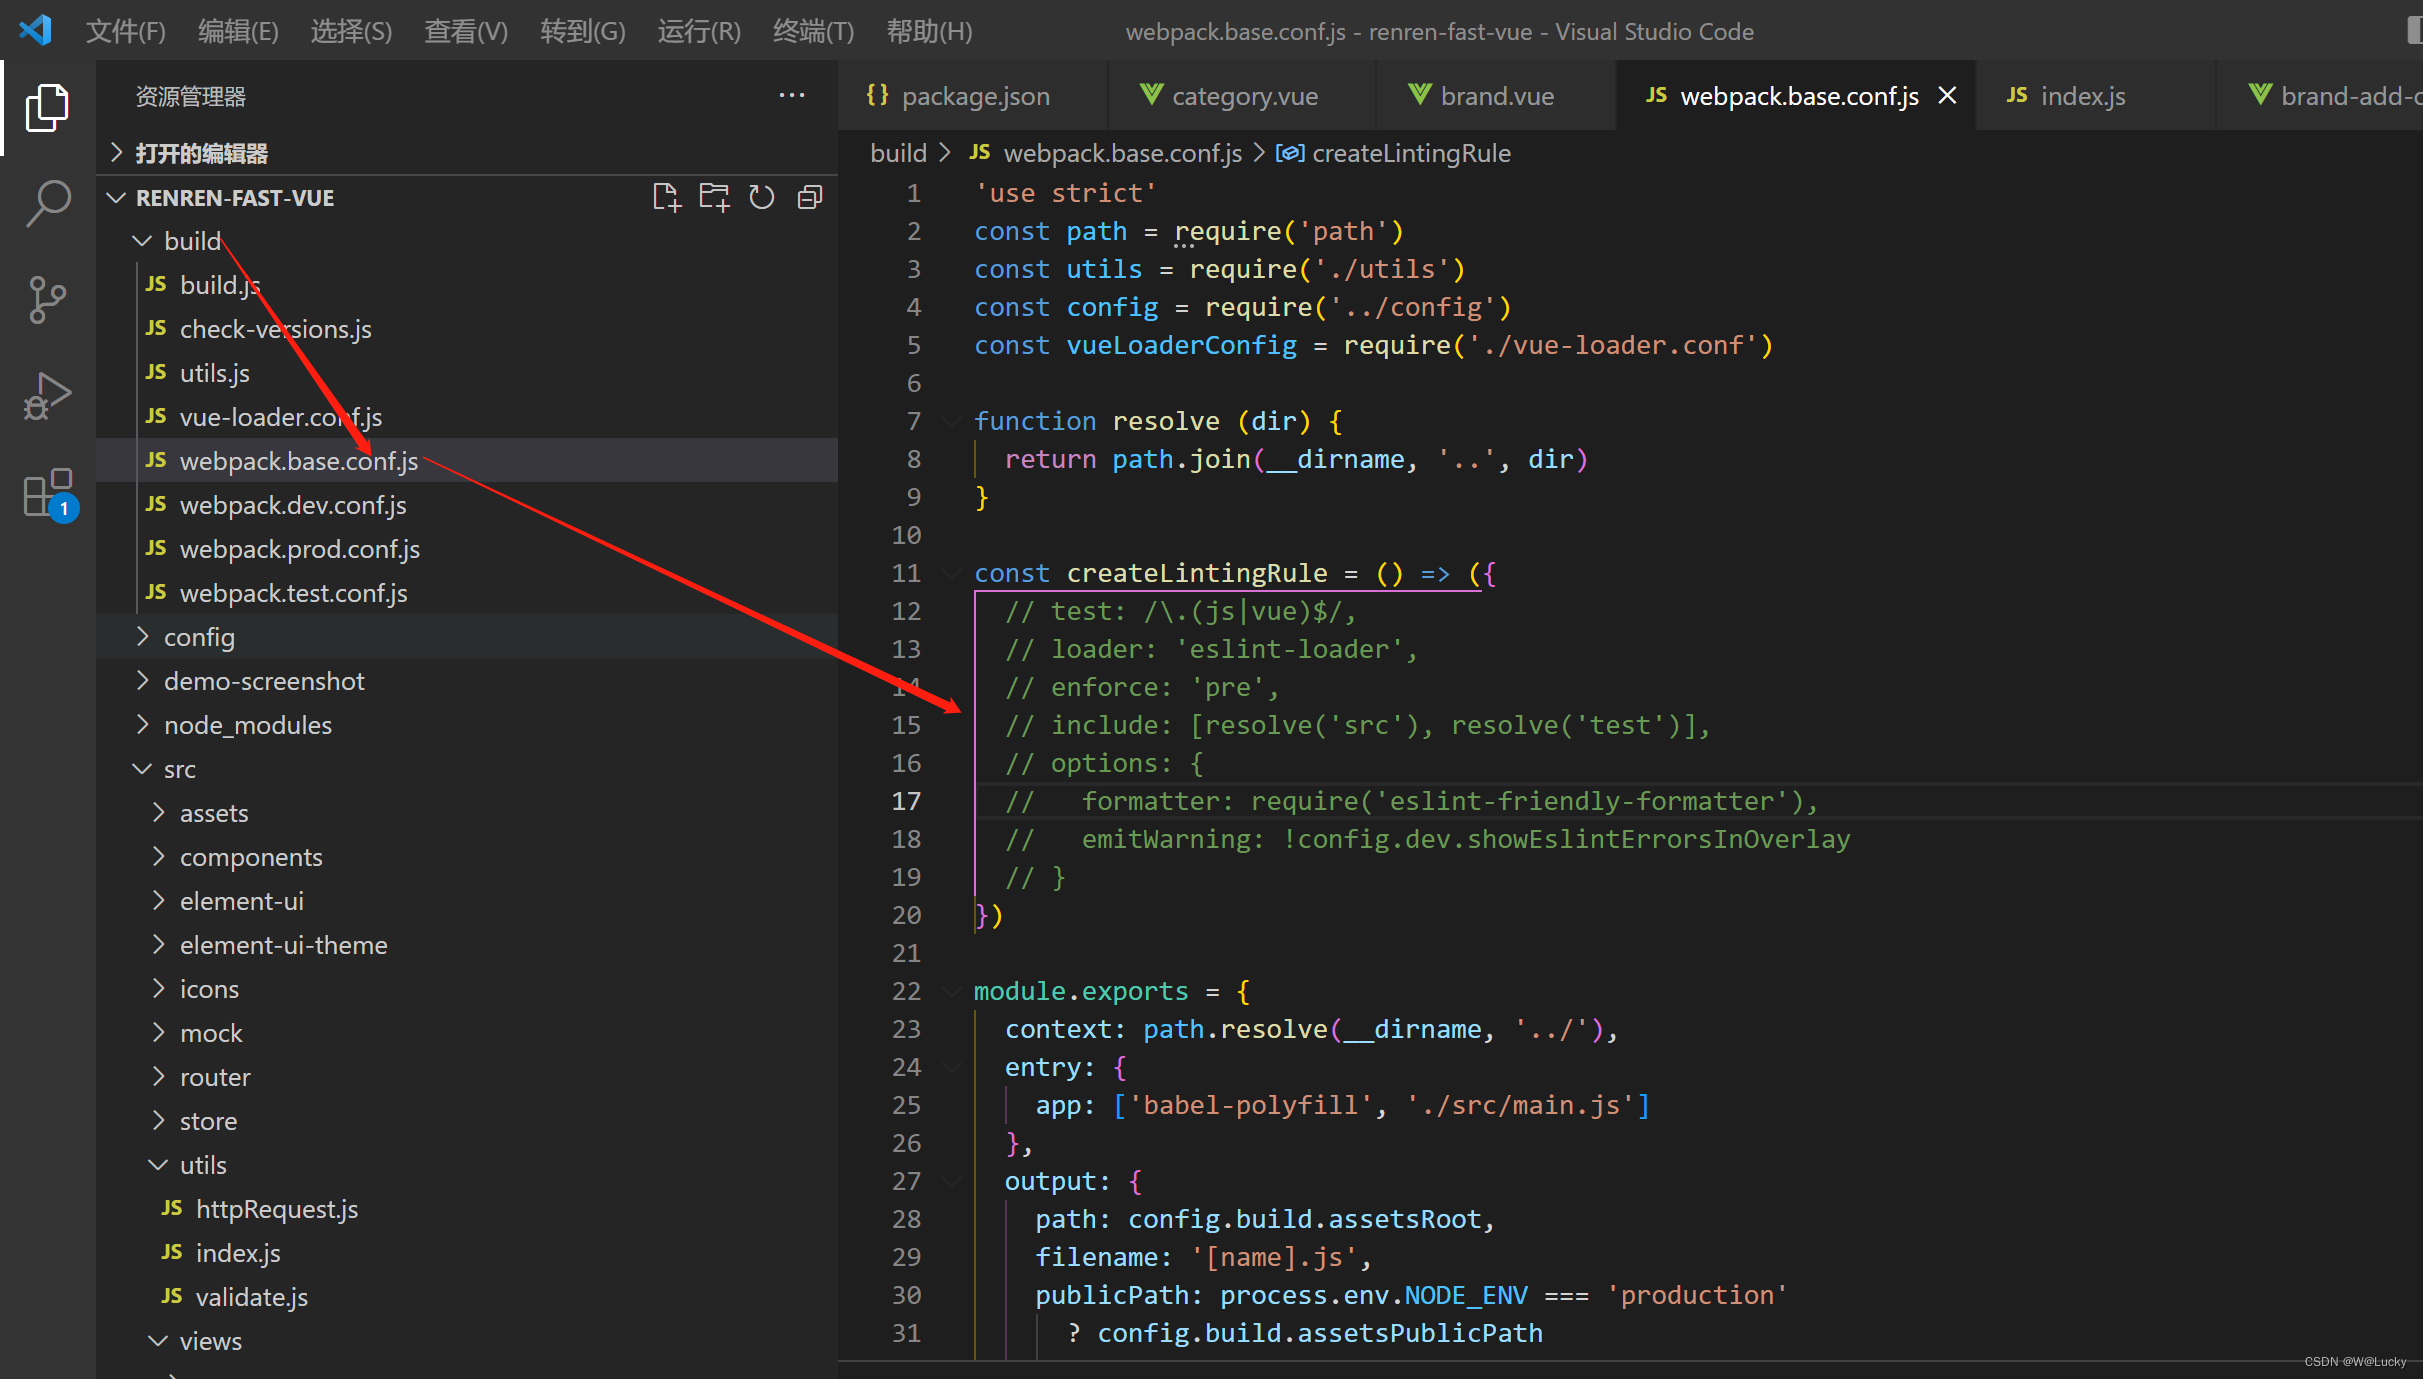This screenshot has height=1379, width=2423.
Task: Click createLintingRule in the breadcrumb
Action: click(1410, 153)
